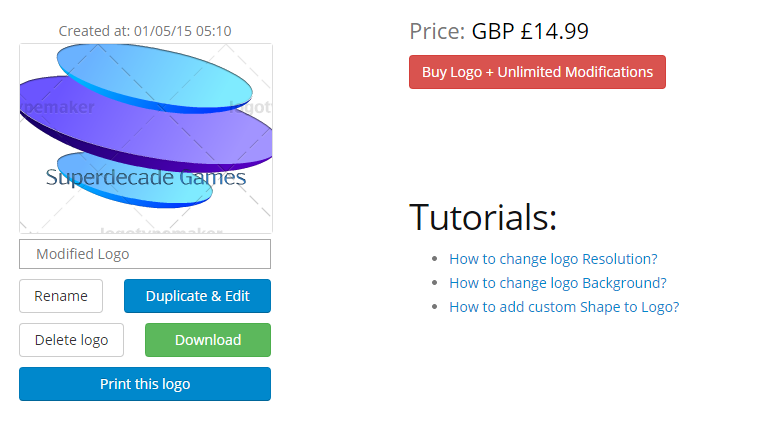The height and width of the screenshot is (423, 763).
Task: Open Duplicate & Edit for this logo
Action: click(x=197, y=296)
